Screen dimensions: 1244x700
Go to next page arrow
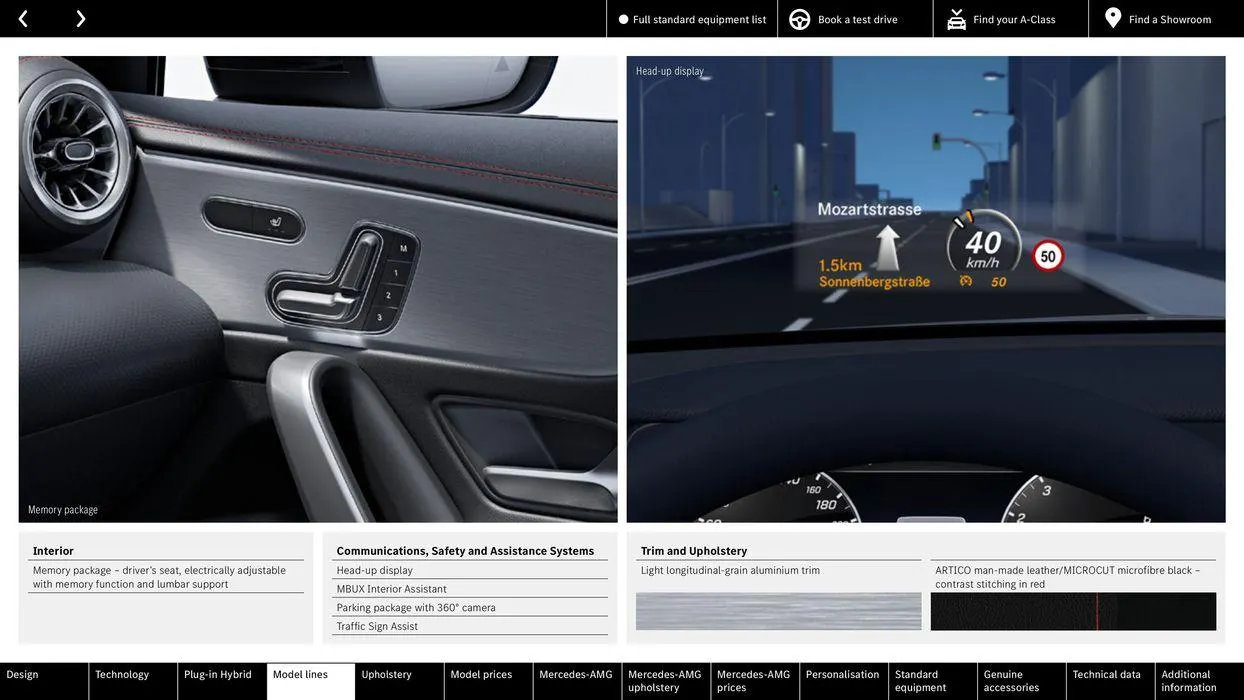[80, 19]
